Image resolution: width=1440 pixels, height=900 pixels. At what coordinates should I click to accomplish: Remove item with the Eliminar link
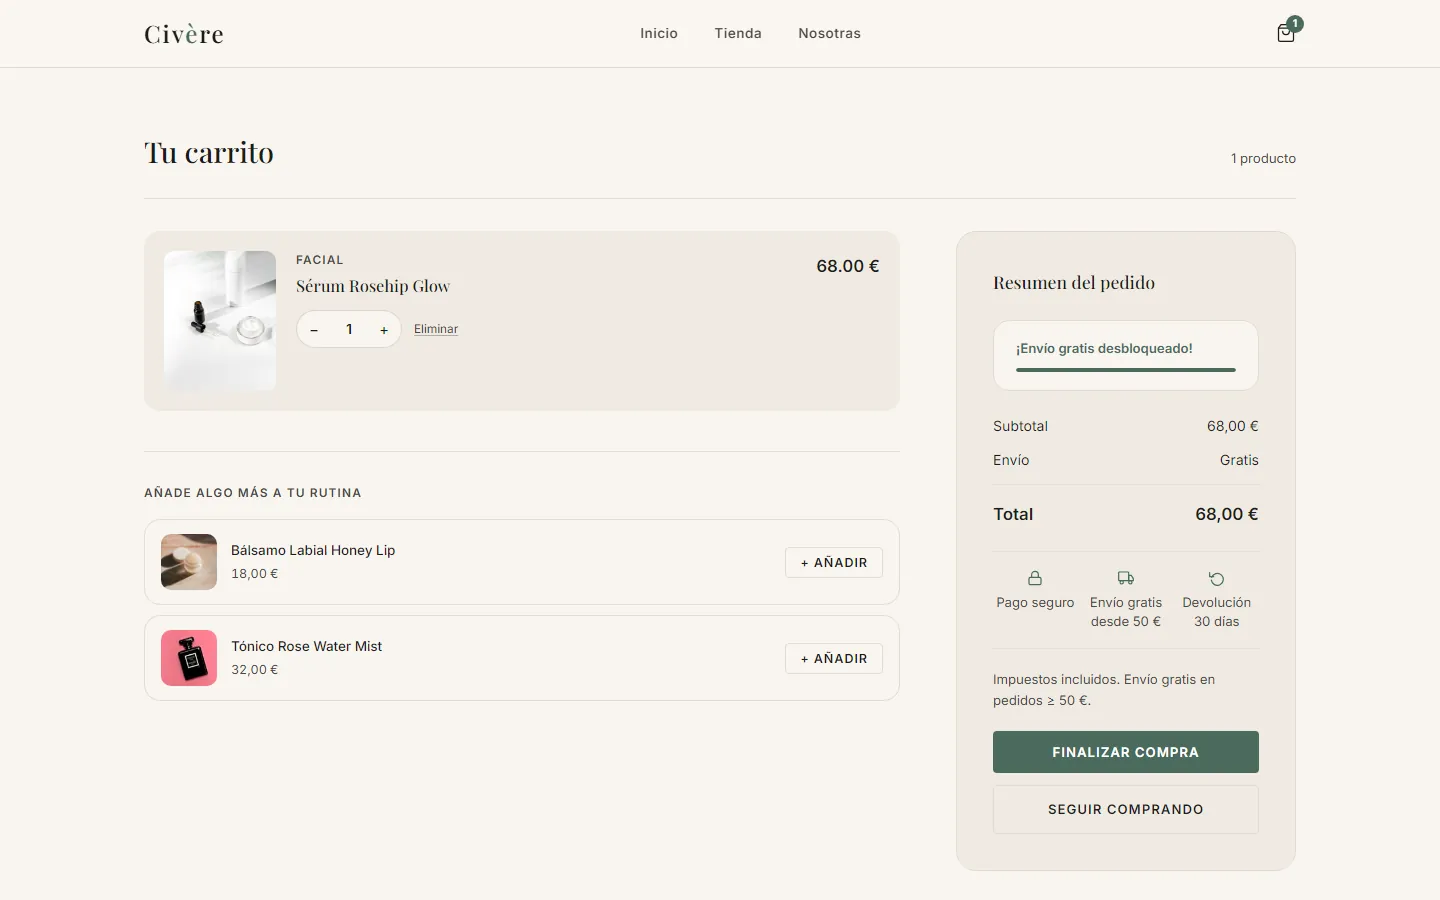tap(436, 329)
